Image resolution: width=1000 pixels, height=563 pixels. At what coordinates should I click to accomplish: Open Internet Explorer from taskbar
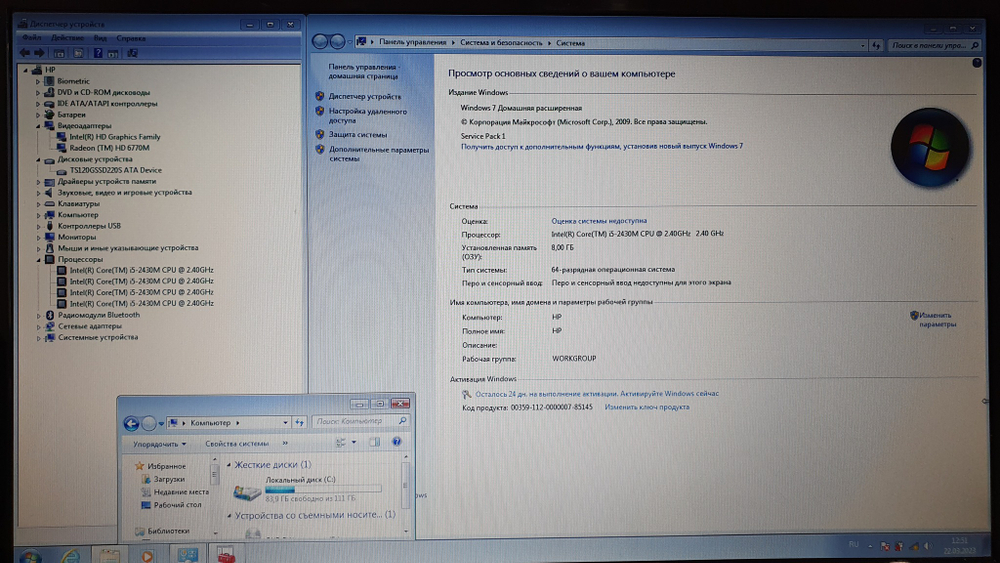pos(70,556)
